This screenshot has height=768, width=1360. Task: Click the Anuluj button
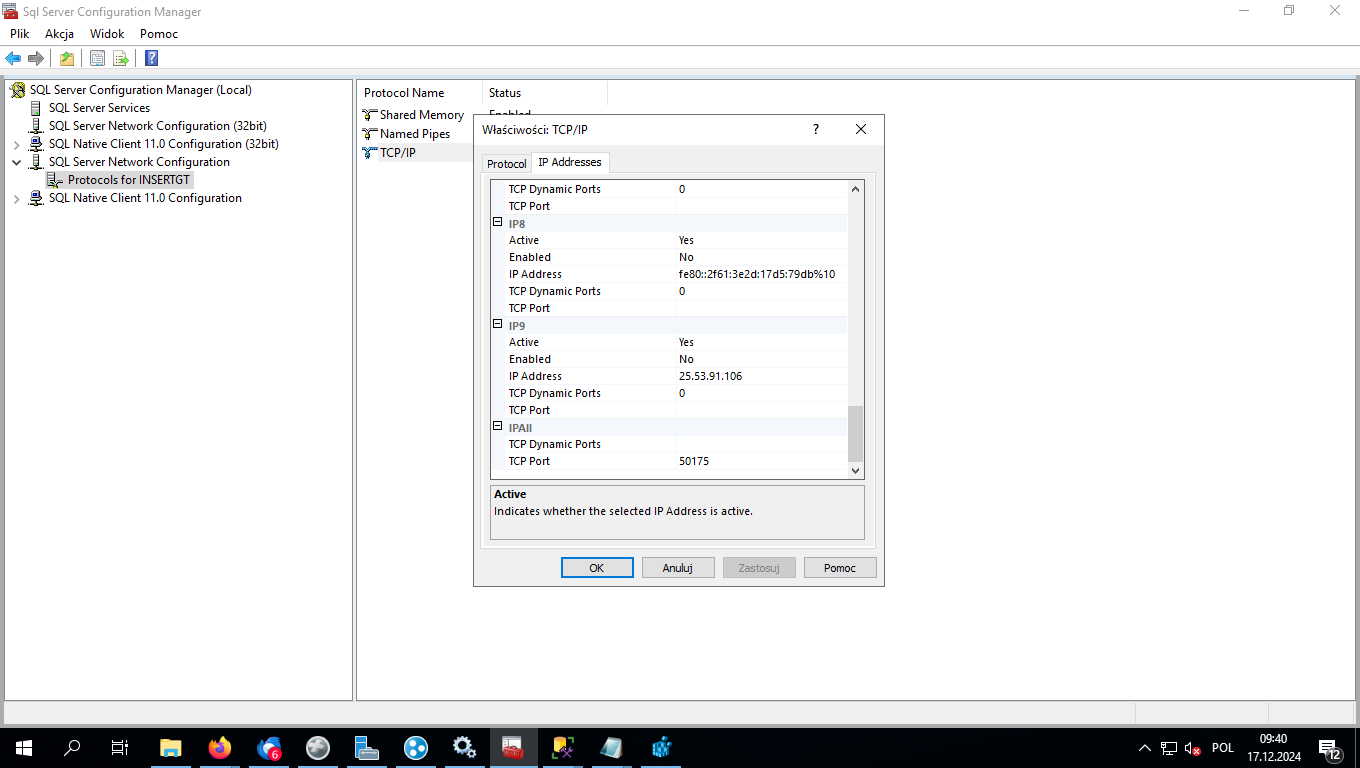678,567
